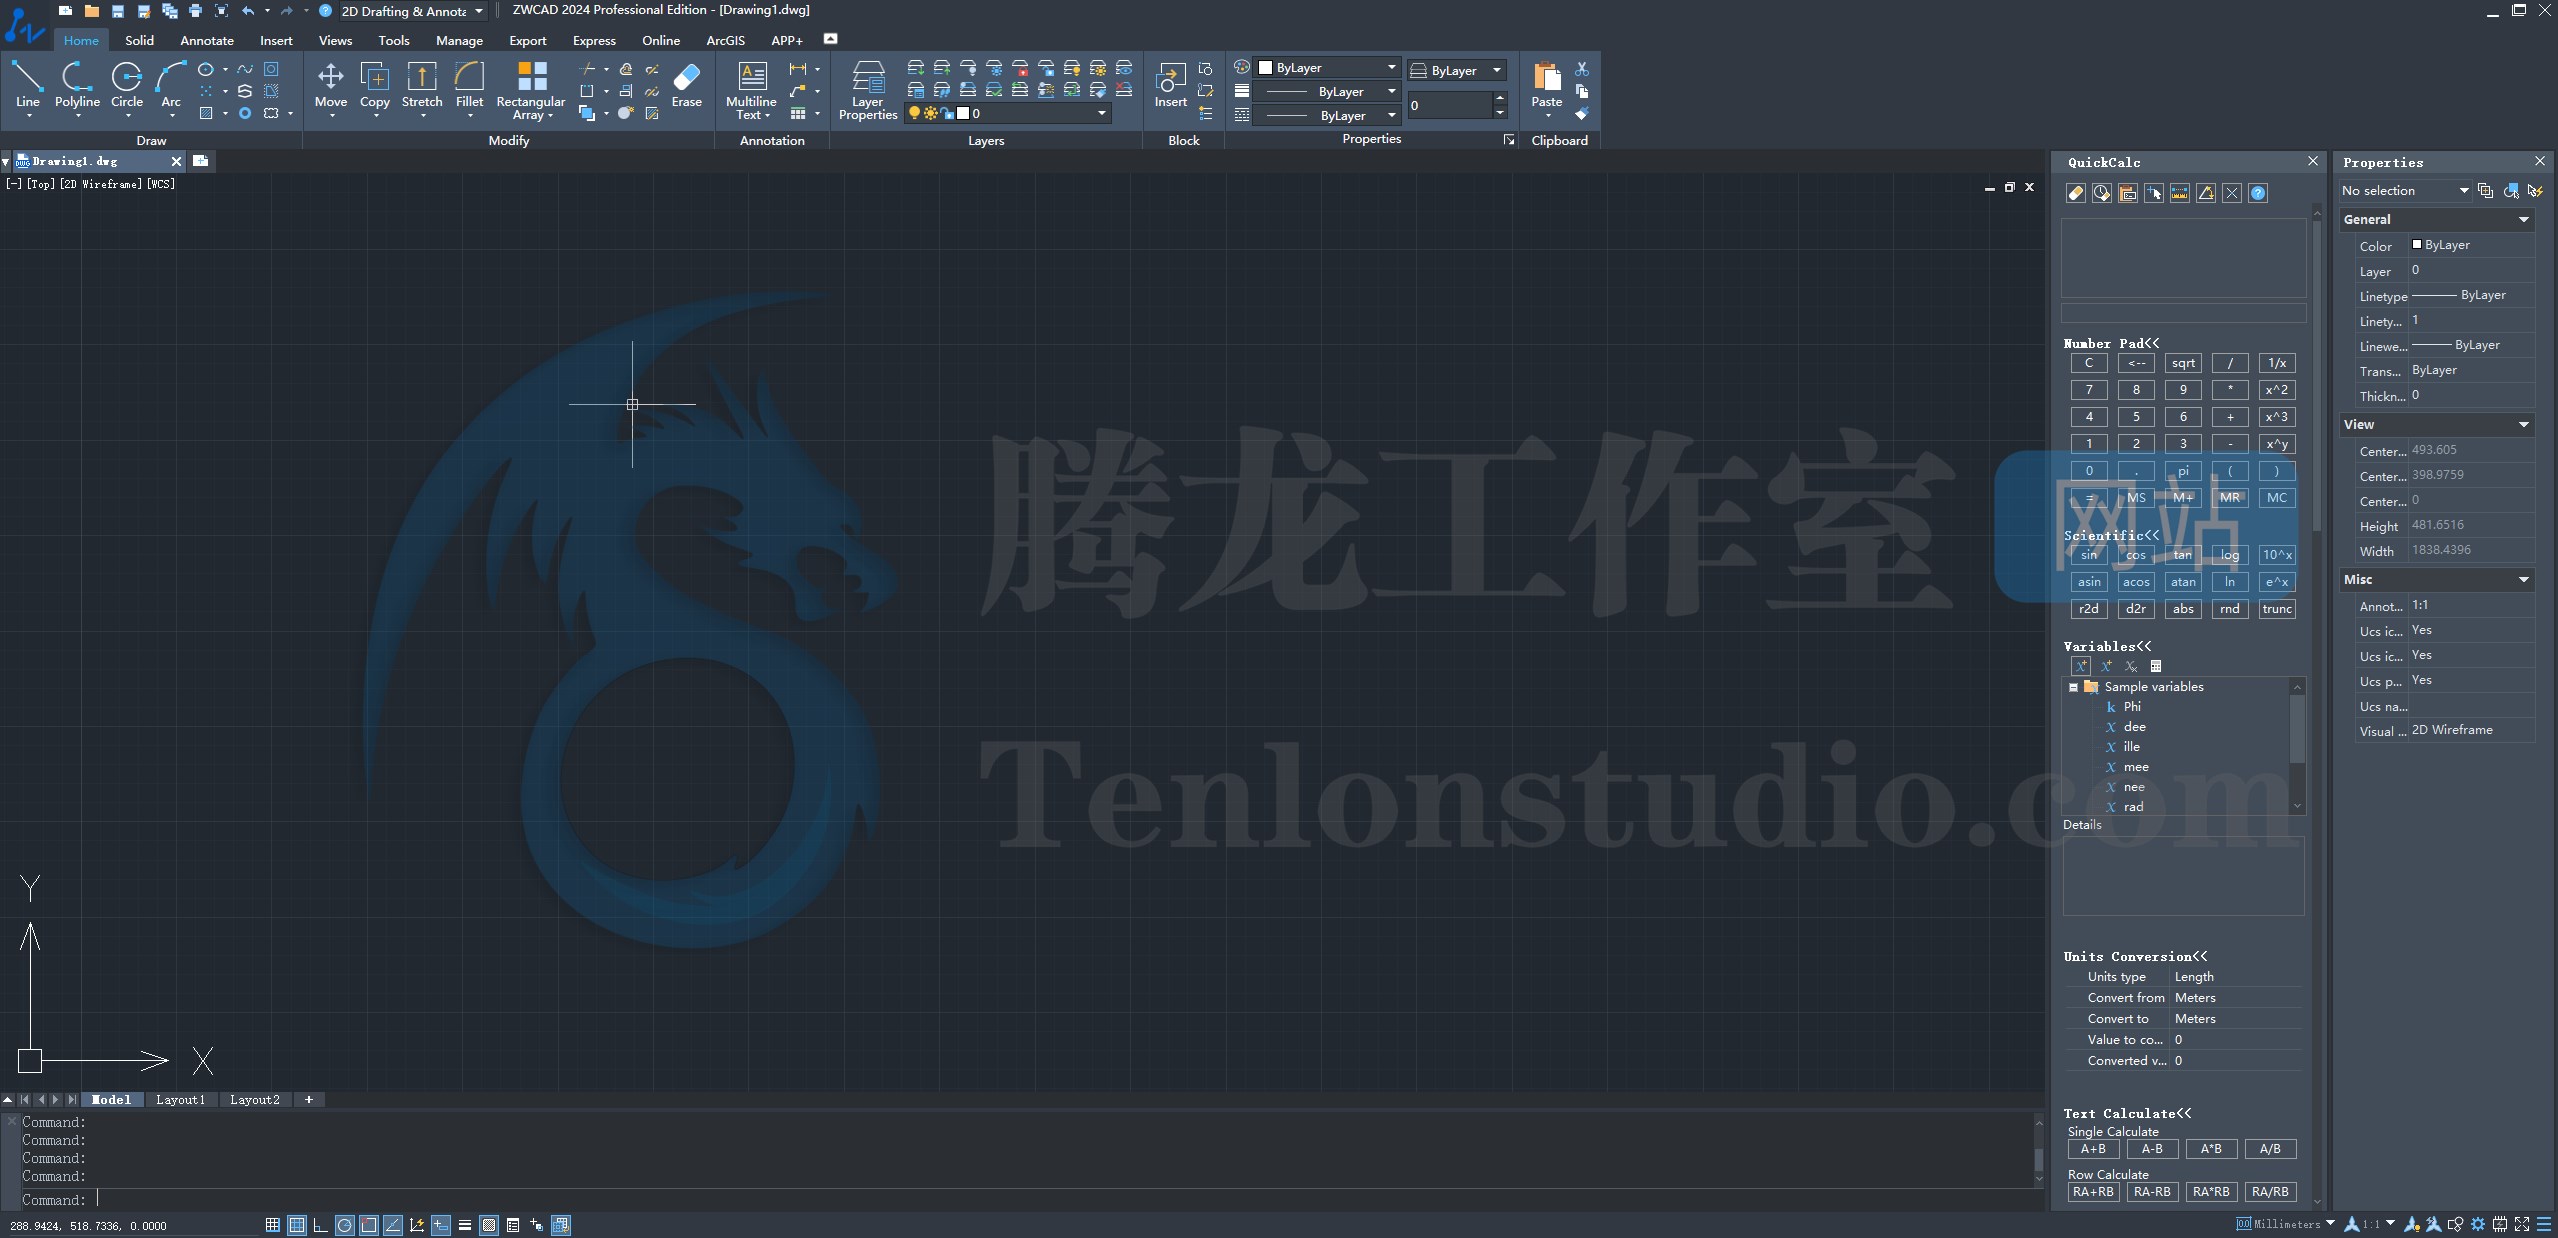Open the Annotate ribbon tab
The height and width of the screenshot is (1238, 2558).
[x=207, y=40]
